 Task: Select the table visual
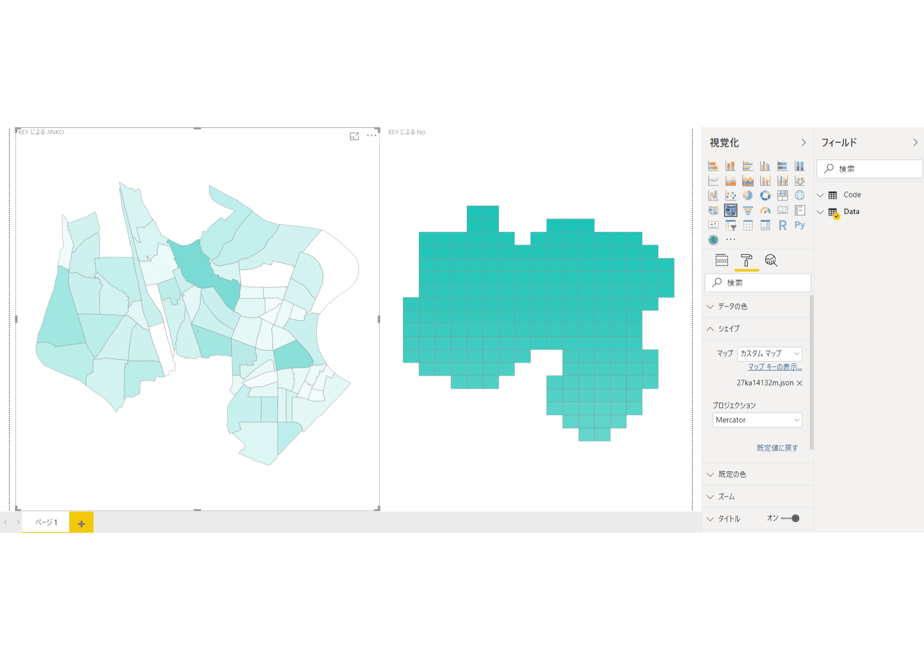tap(748, 225)
